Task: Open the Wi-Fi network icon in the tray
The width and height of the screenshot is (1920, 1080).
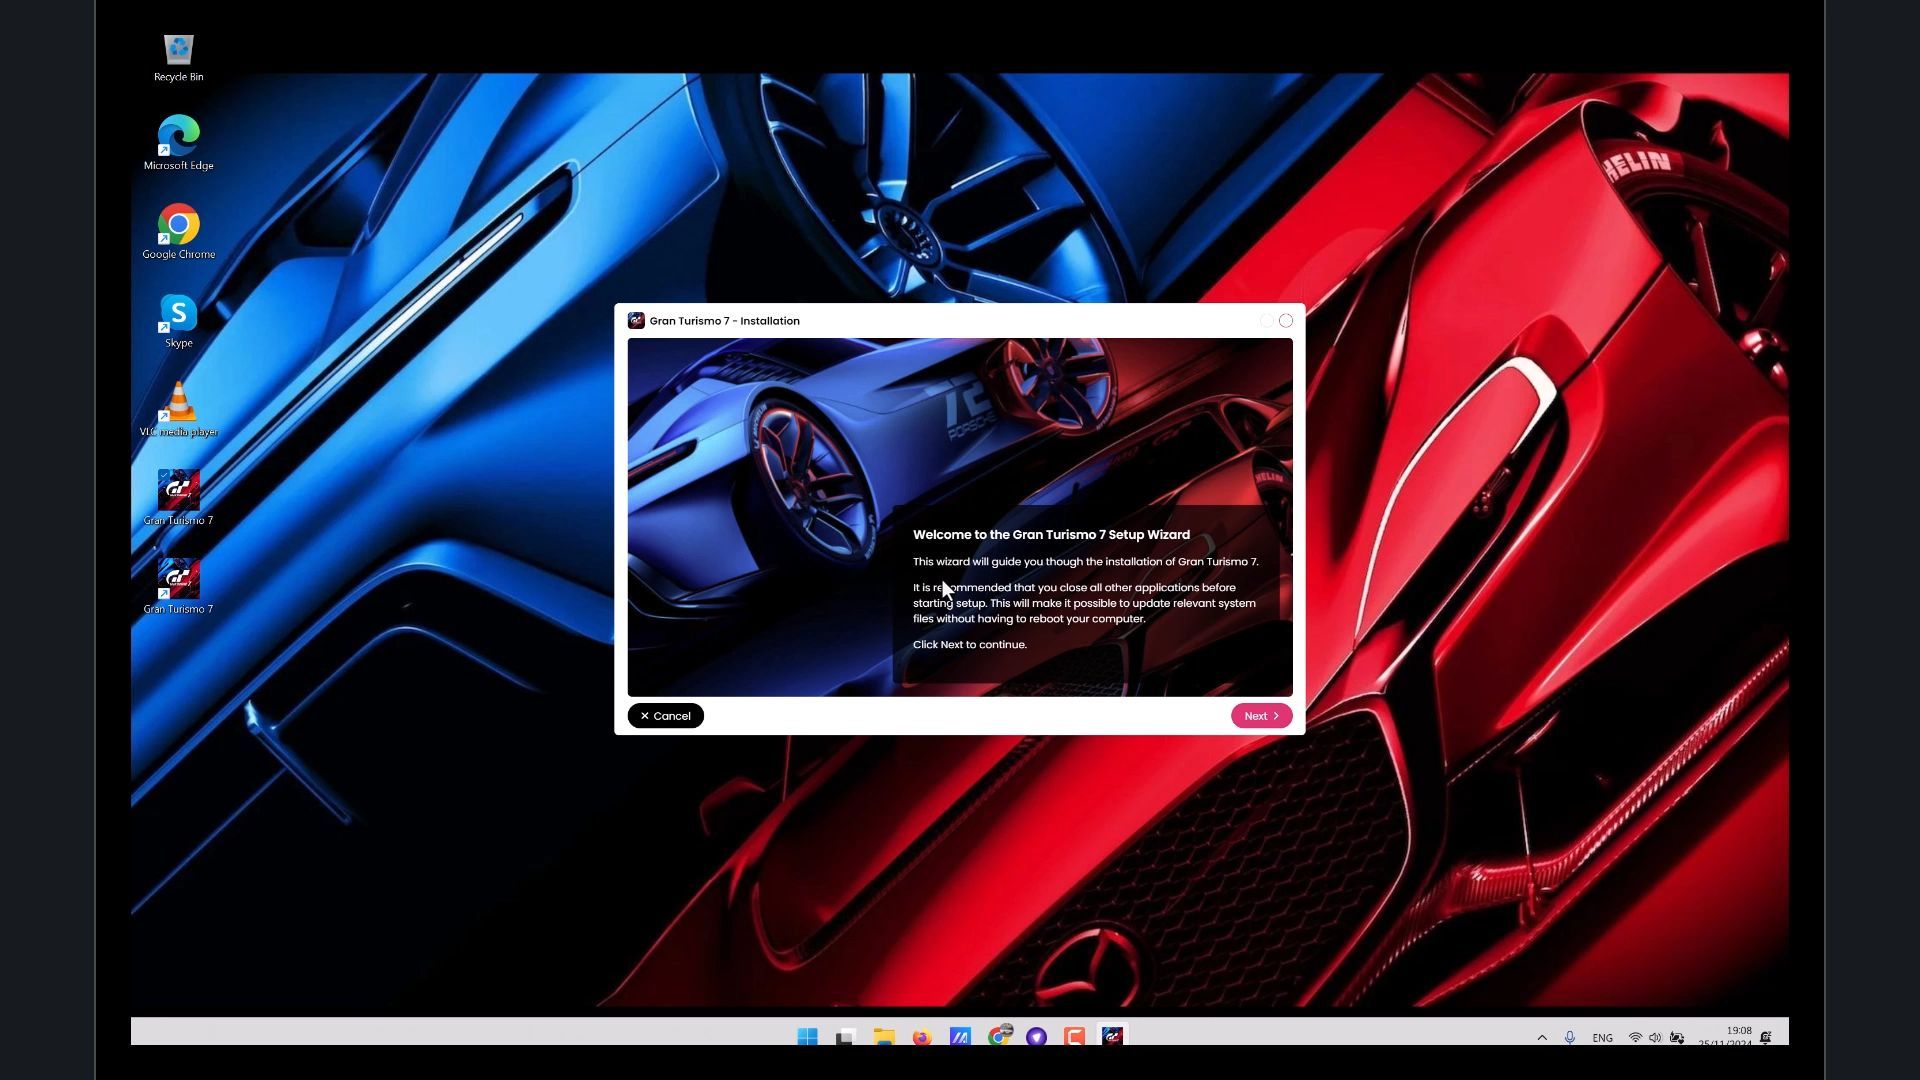Action: 1635,1038
